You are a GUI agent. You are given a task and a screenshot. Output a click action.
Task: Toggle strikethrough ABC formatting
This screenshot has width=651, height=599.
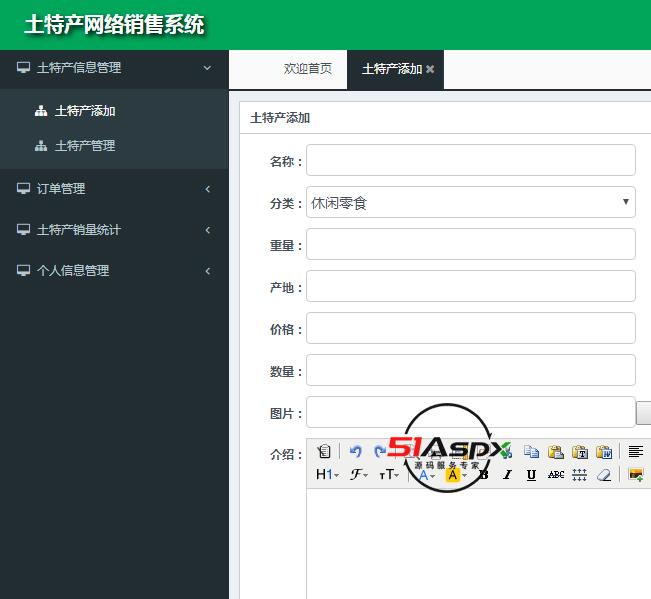[556, 474]
